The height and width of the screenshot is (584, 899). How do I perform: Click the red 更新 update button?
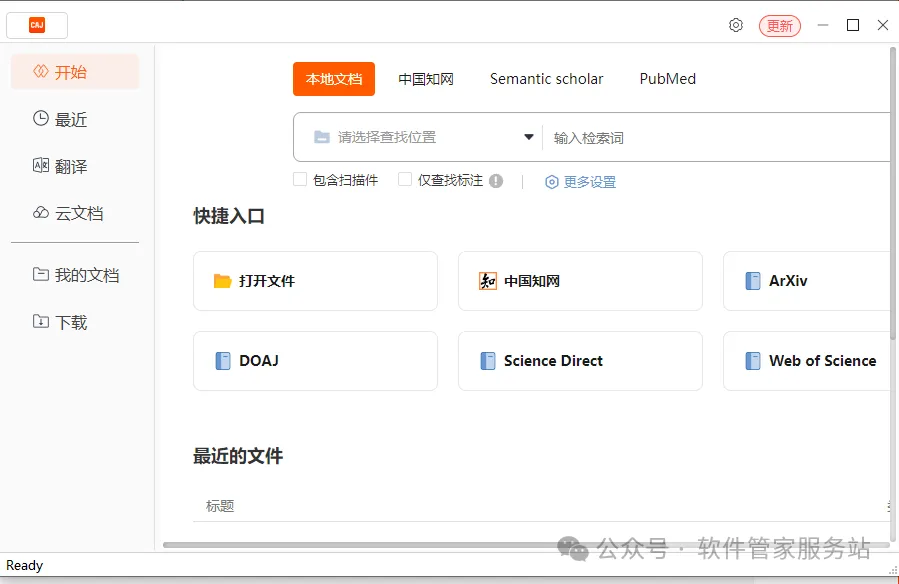click(x=780, y=26)
